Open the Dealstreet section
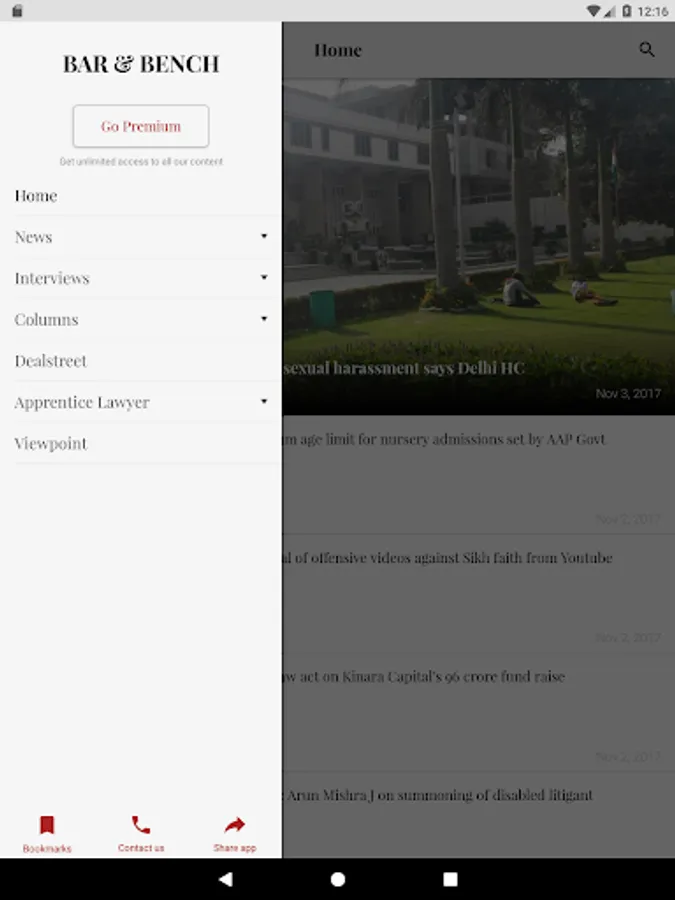 [x=141, y=361]
